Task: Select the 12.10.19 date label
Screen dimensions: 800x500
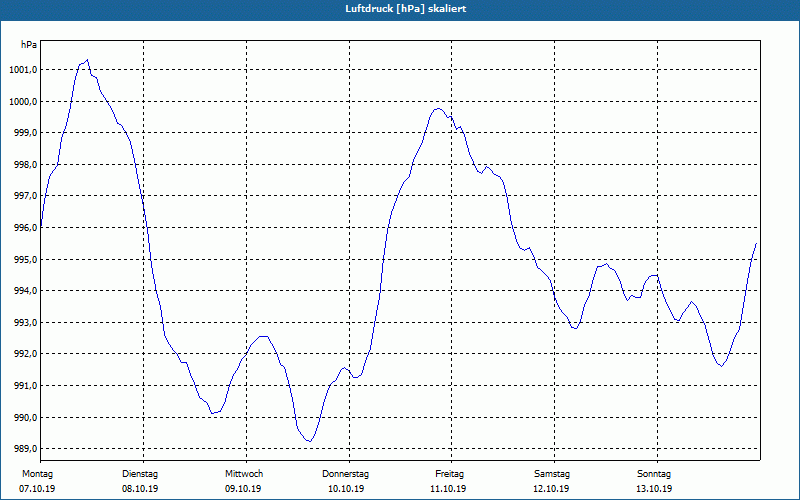Action: point(552,489)
